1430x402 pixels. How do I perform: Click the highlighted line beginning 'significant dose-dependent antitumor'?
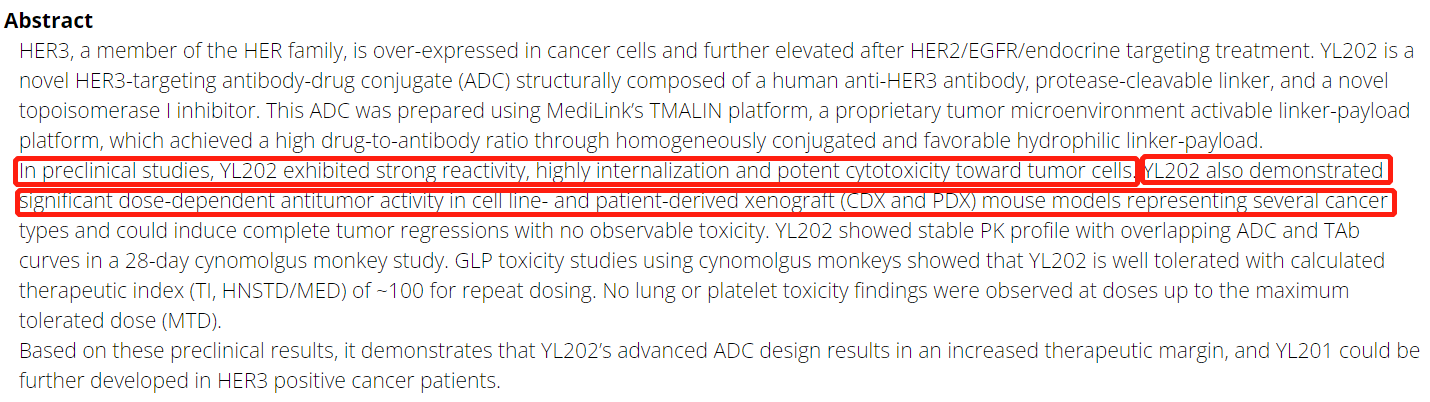[x=706, y=202]
